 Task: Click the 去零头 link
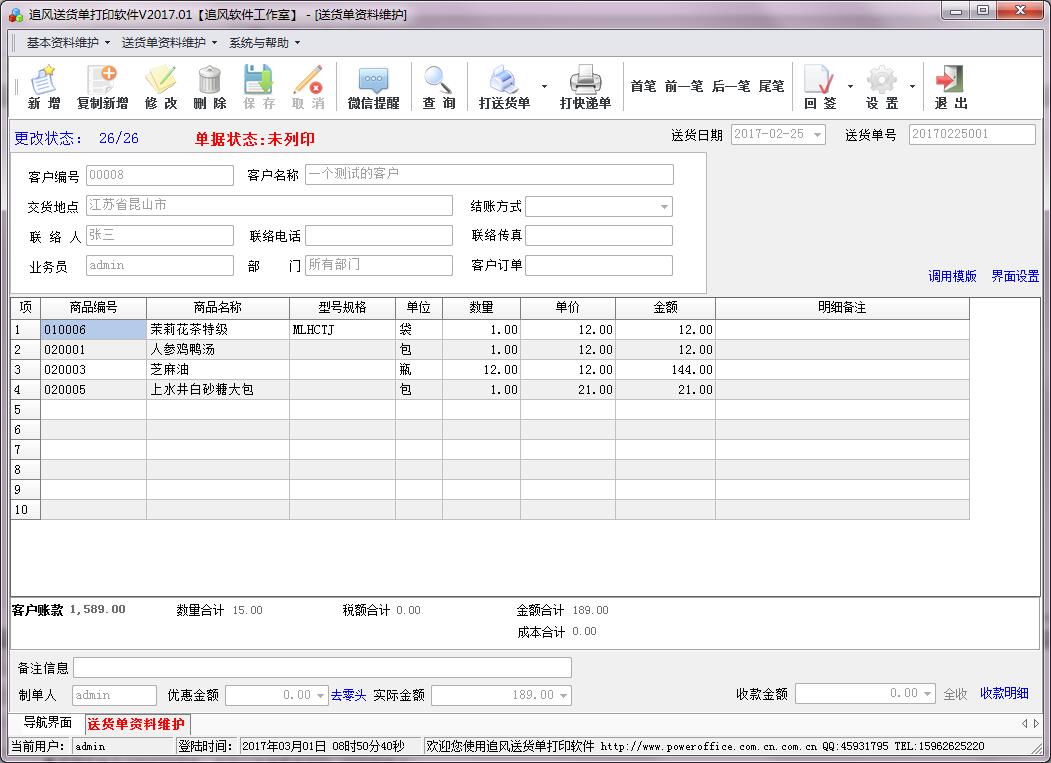coord(349,695)
